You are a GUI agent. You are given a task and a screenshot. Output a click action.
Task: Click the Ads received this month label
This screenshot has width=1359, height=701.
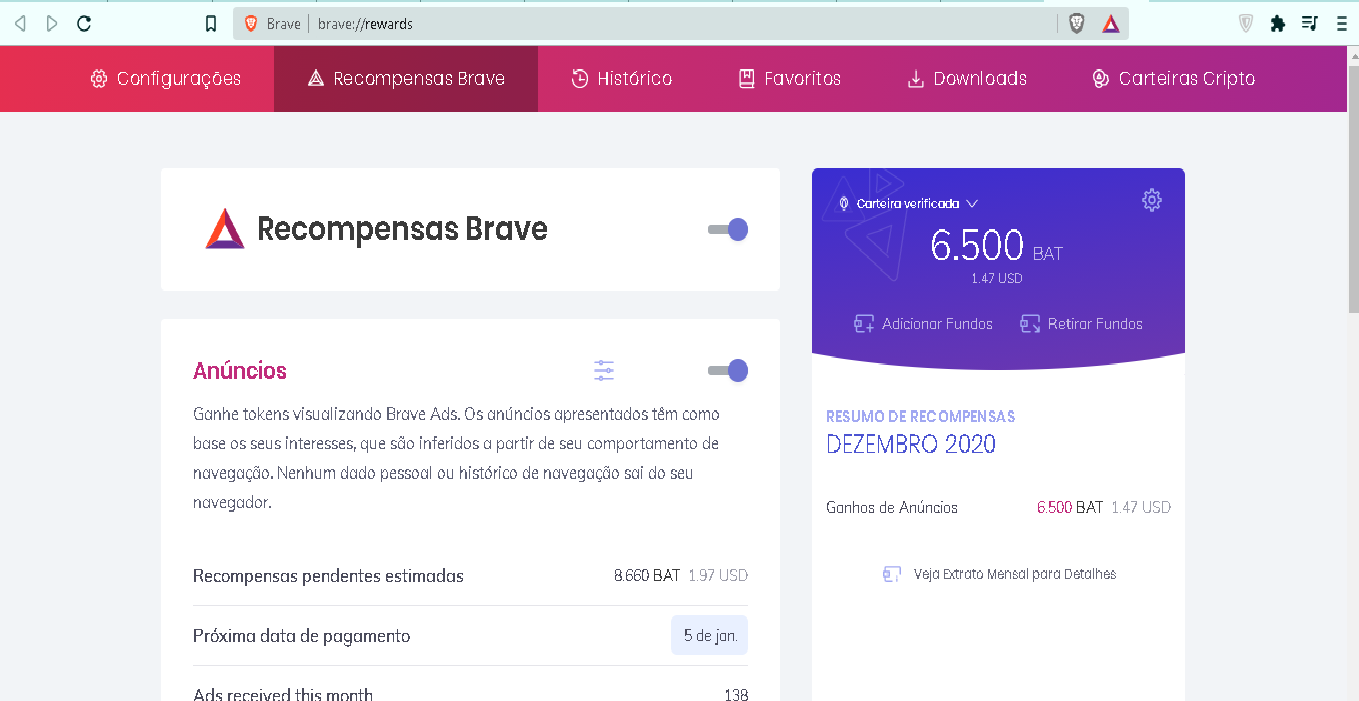coord(283,694)
